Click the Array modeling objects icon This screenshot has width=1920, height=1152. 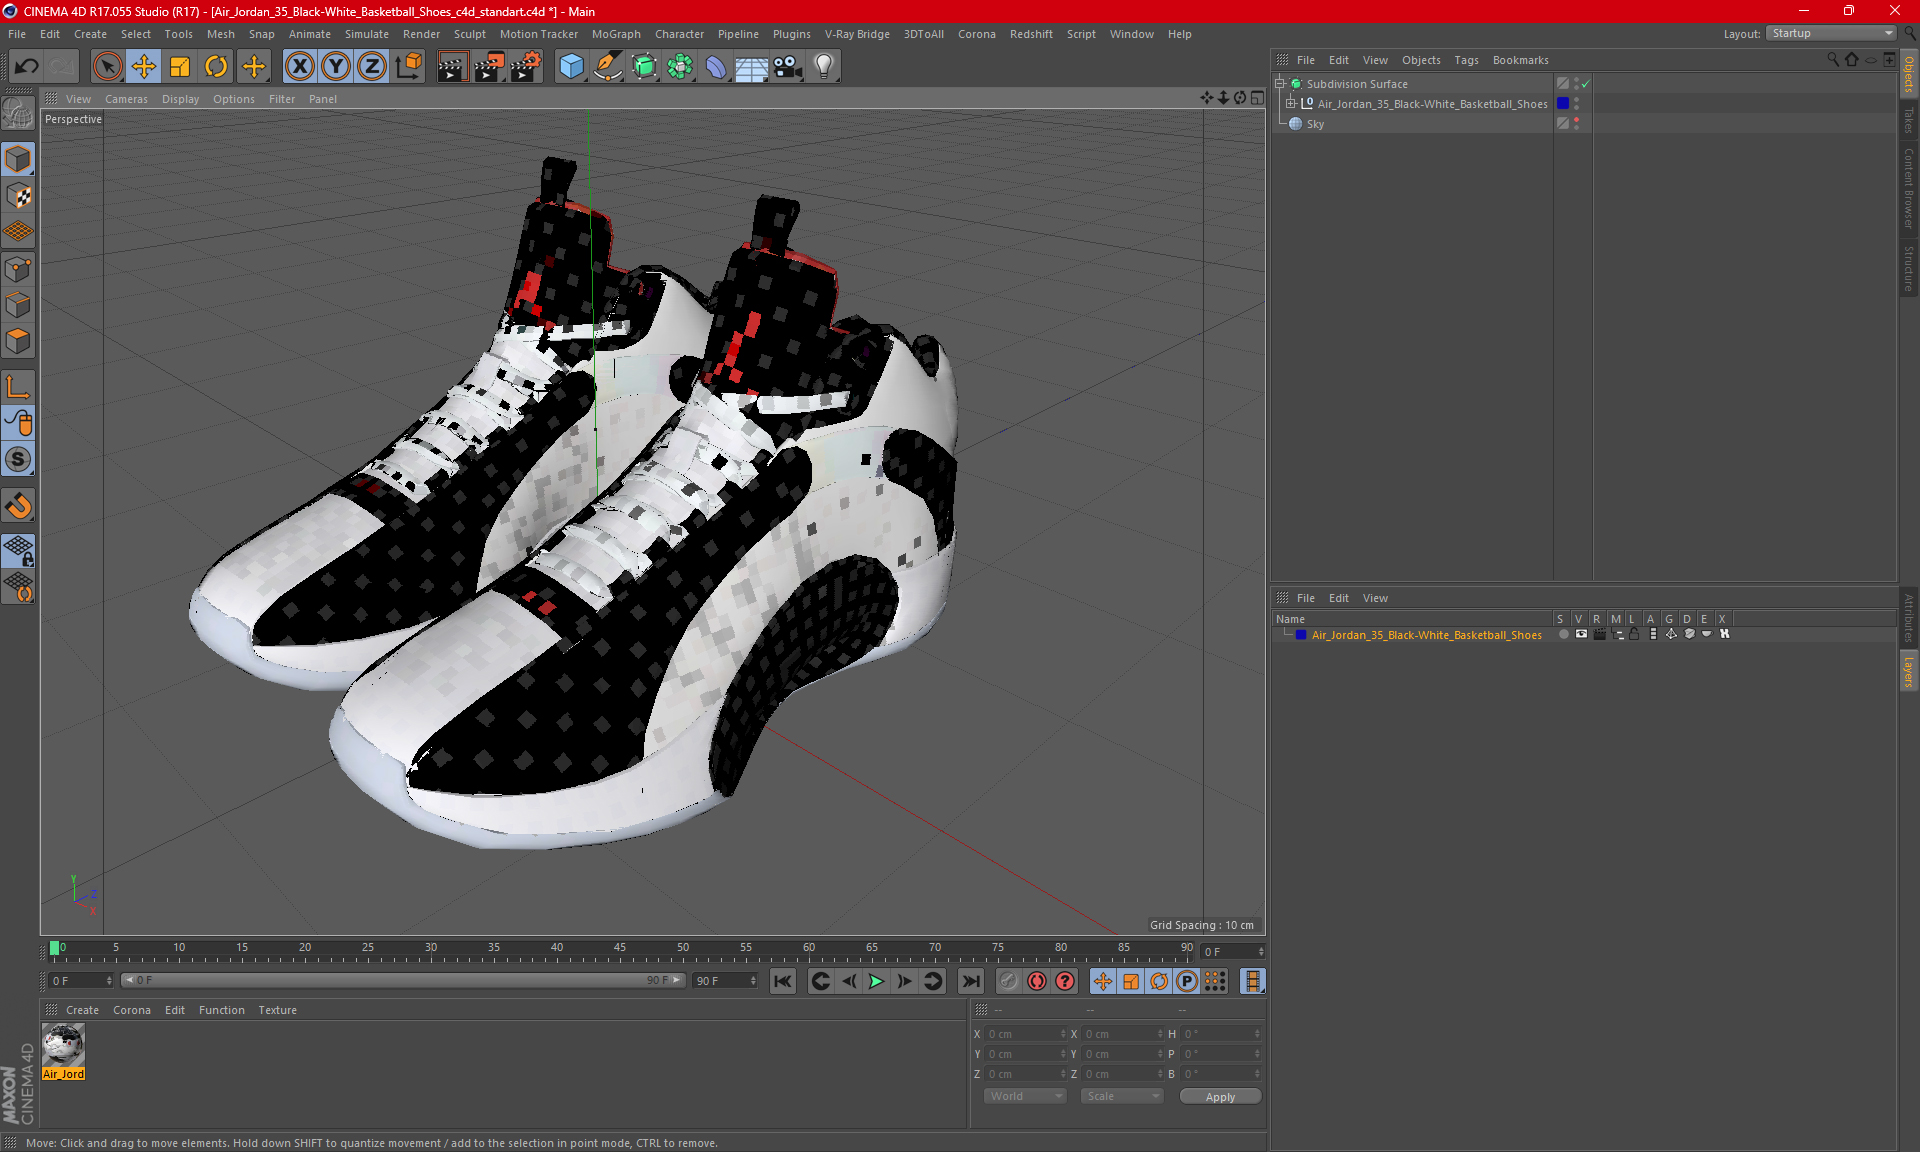pos(680,67)
